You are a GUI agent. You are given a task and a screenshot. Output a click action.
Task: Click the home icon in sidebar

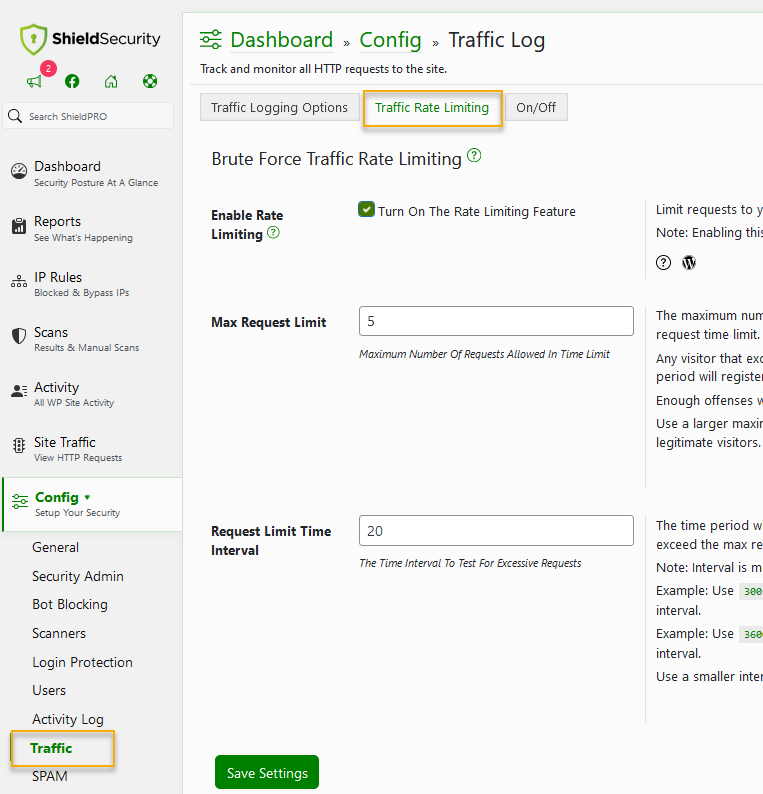pos(111,81)
